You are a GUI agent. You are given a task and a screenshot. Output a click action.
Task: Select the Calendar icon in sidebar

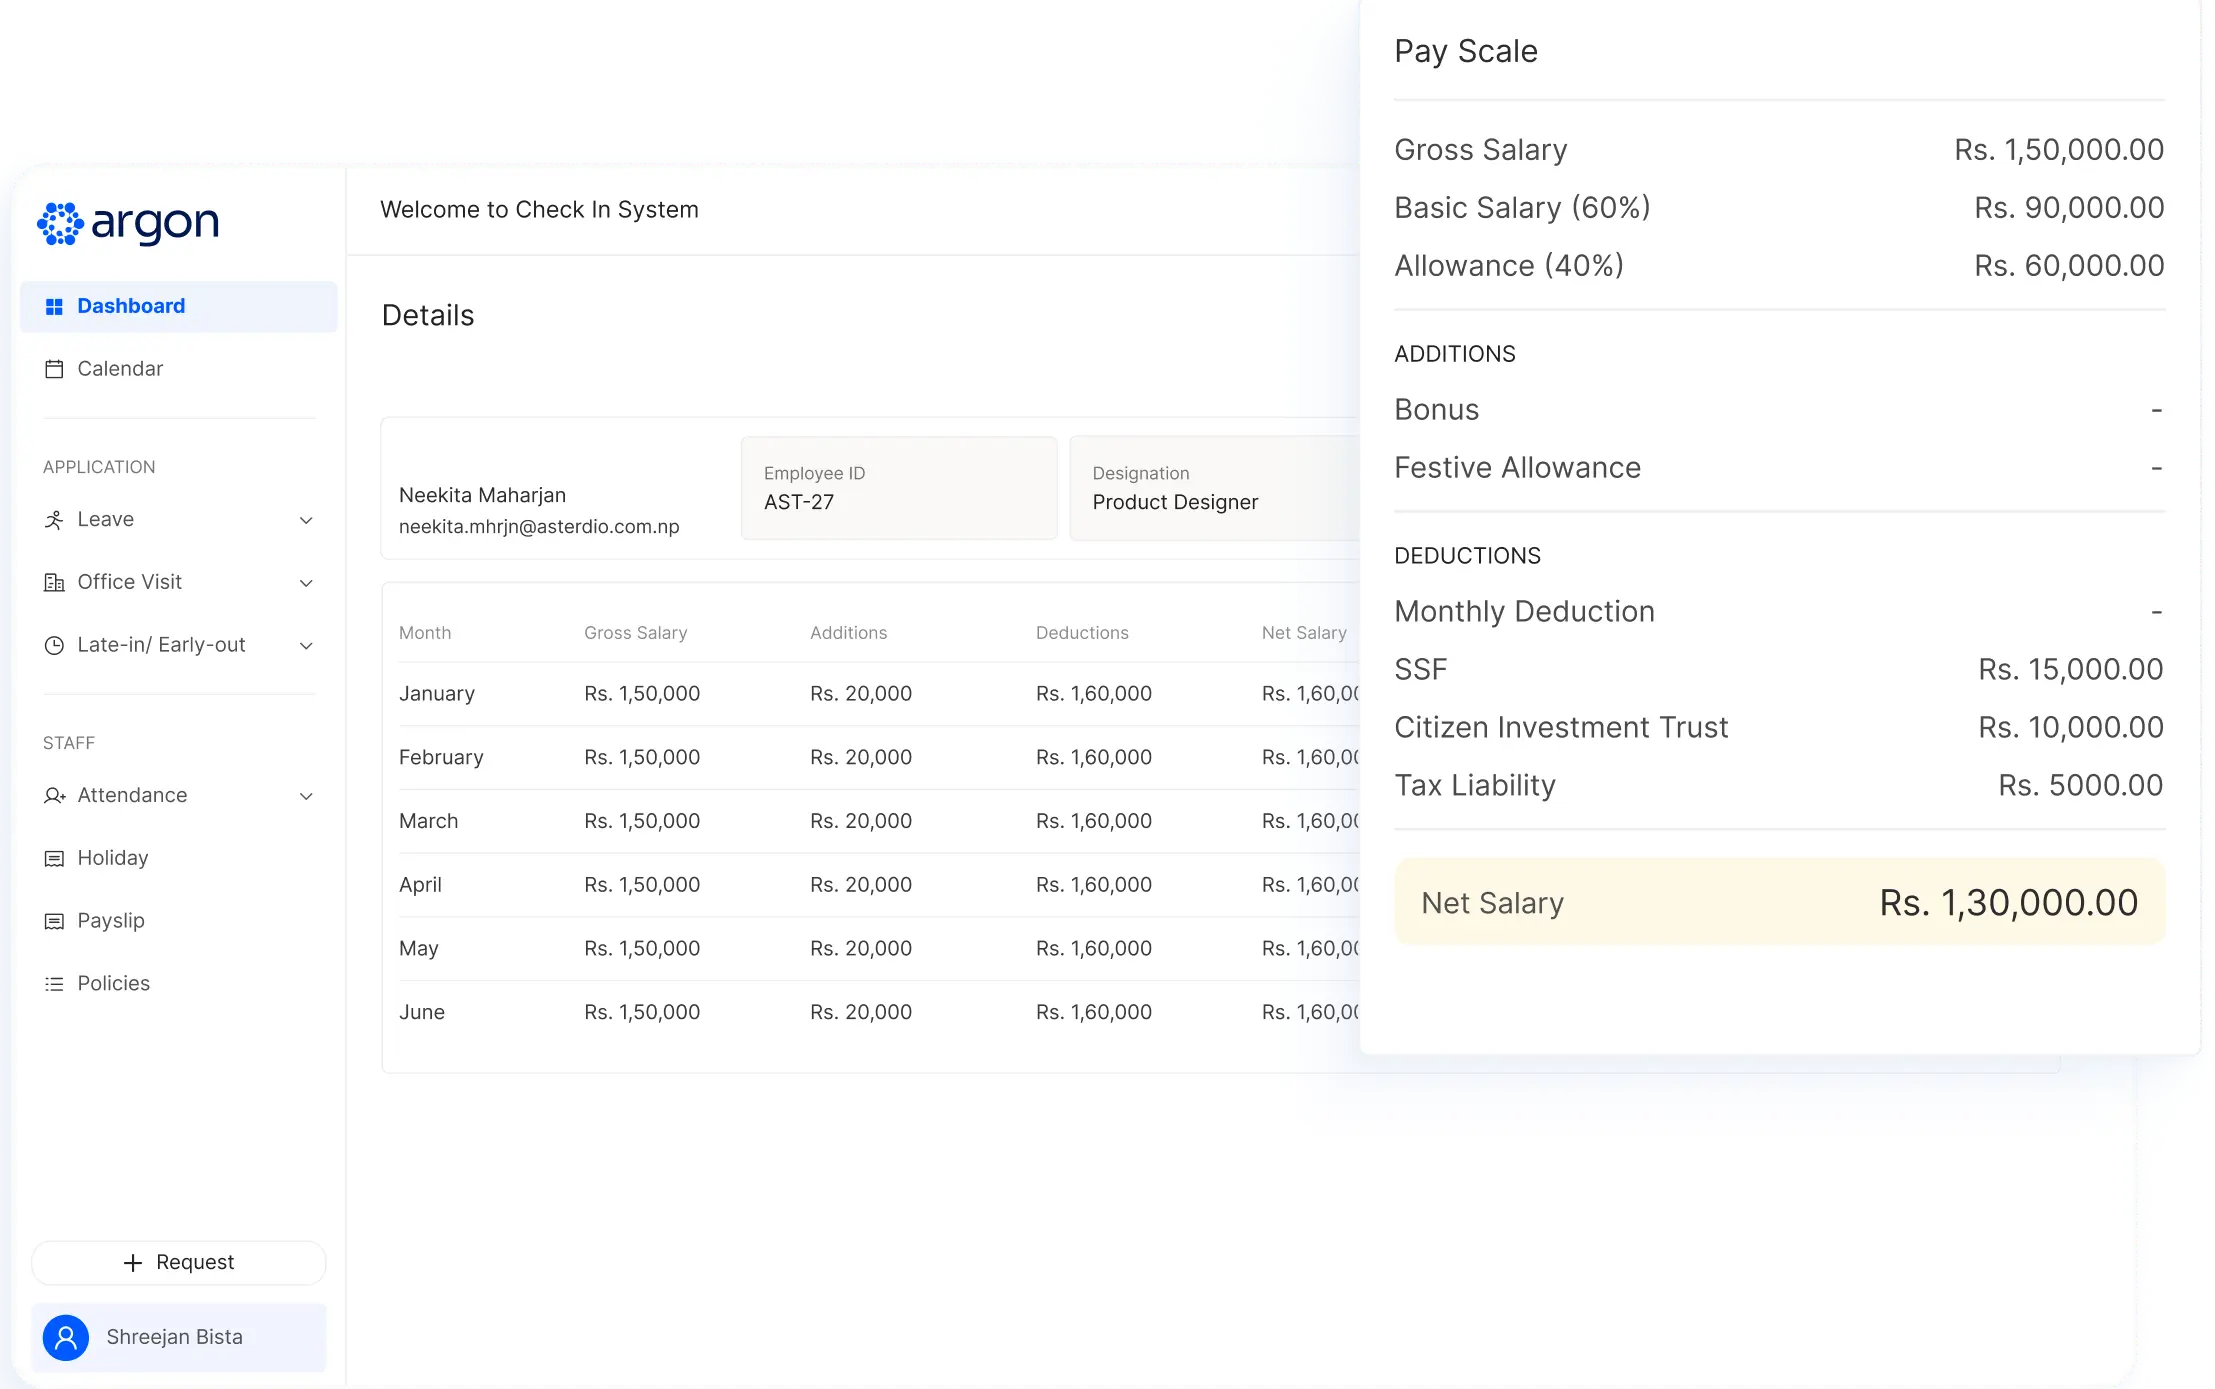pyautogui.click(x=56, y=369)
